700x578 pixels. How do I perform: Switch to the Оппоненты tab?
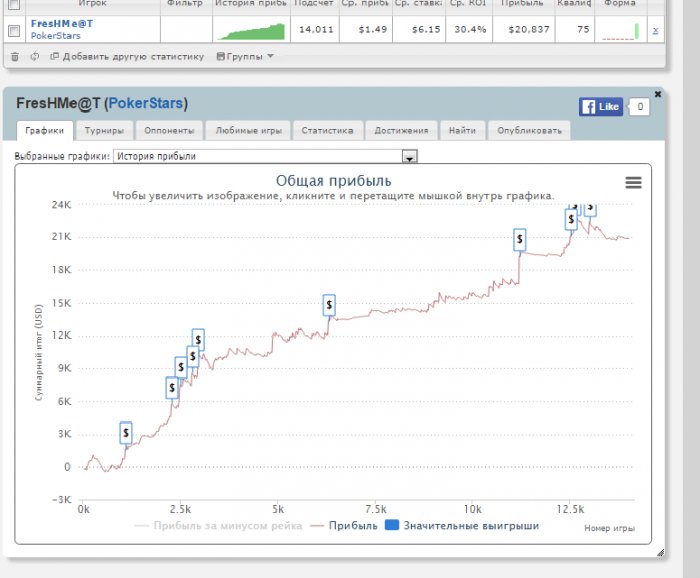169,131
